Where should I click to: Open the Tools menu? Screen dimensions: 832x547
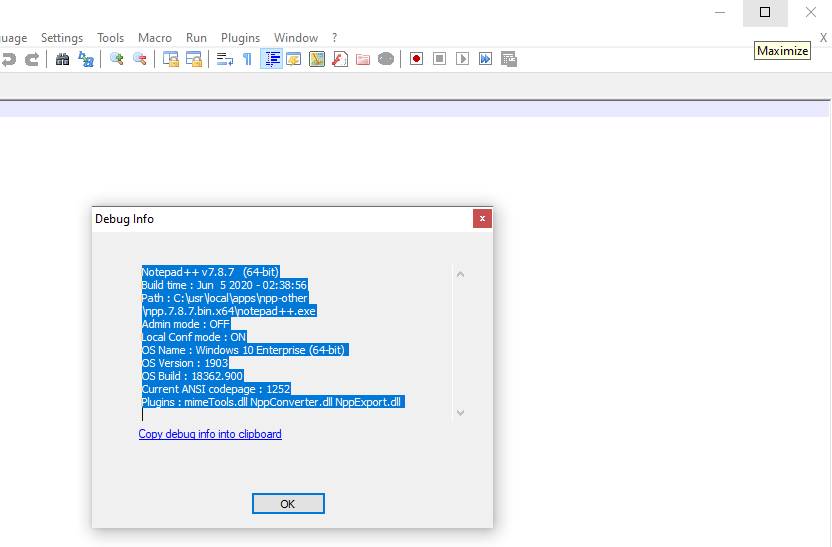[110, 38]
